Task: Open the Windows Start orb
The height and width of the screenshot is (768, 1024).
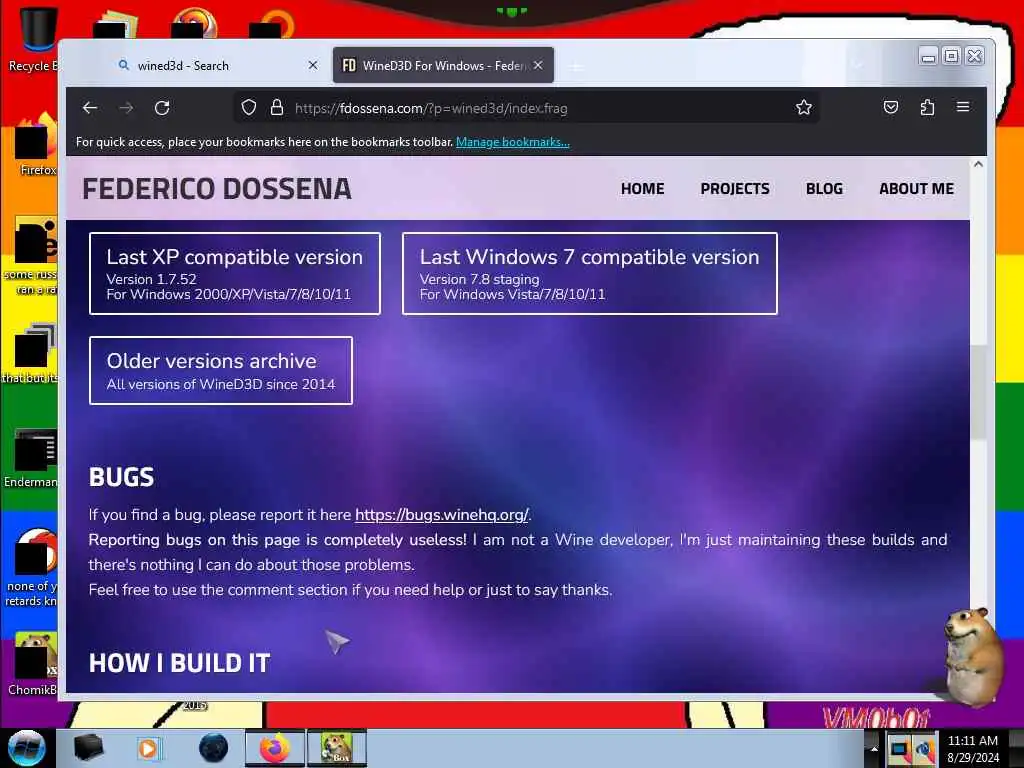Action: point(27,748)
